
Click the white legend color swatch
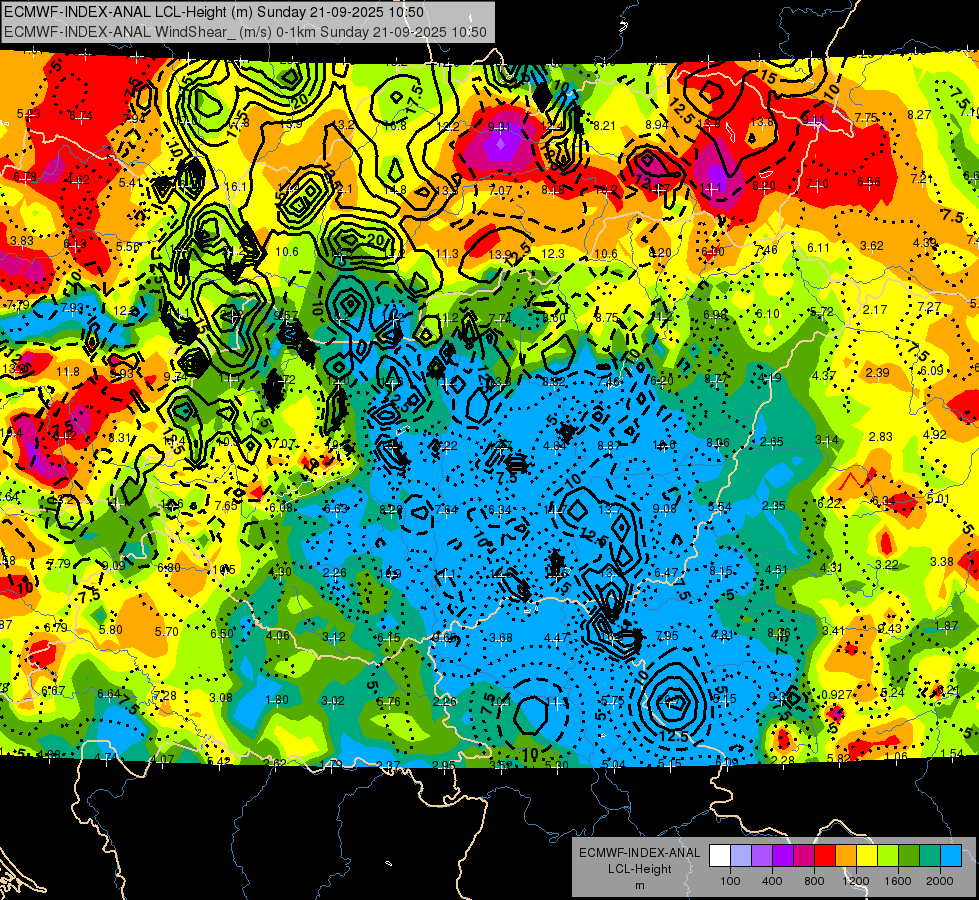(x=720, y=856)
